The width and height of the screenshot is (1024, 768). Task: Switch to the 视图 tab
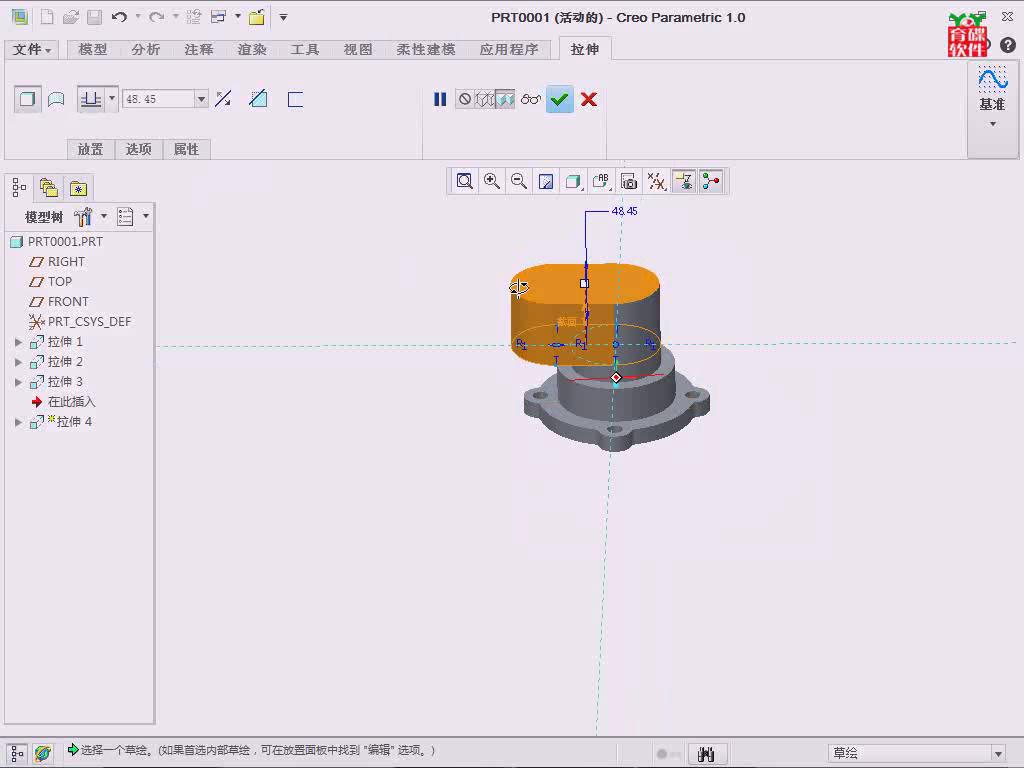(358, 50)
